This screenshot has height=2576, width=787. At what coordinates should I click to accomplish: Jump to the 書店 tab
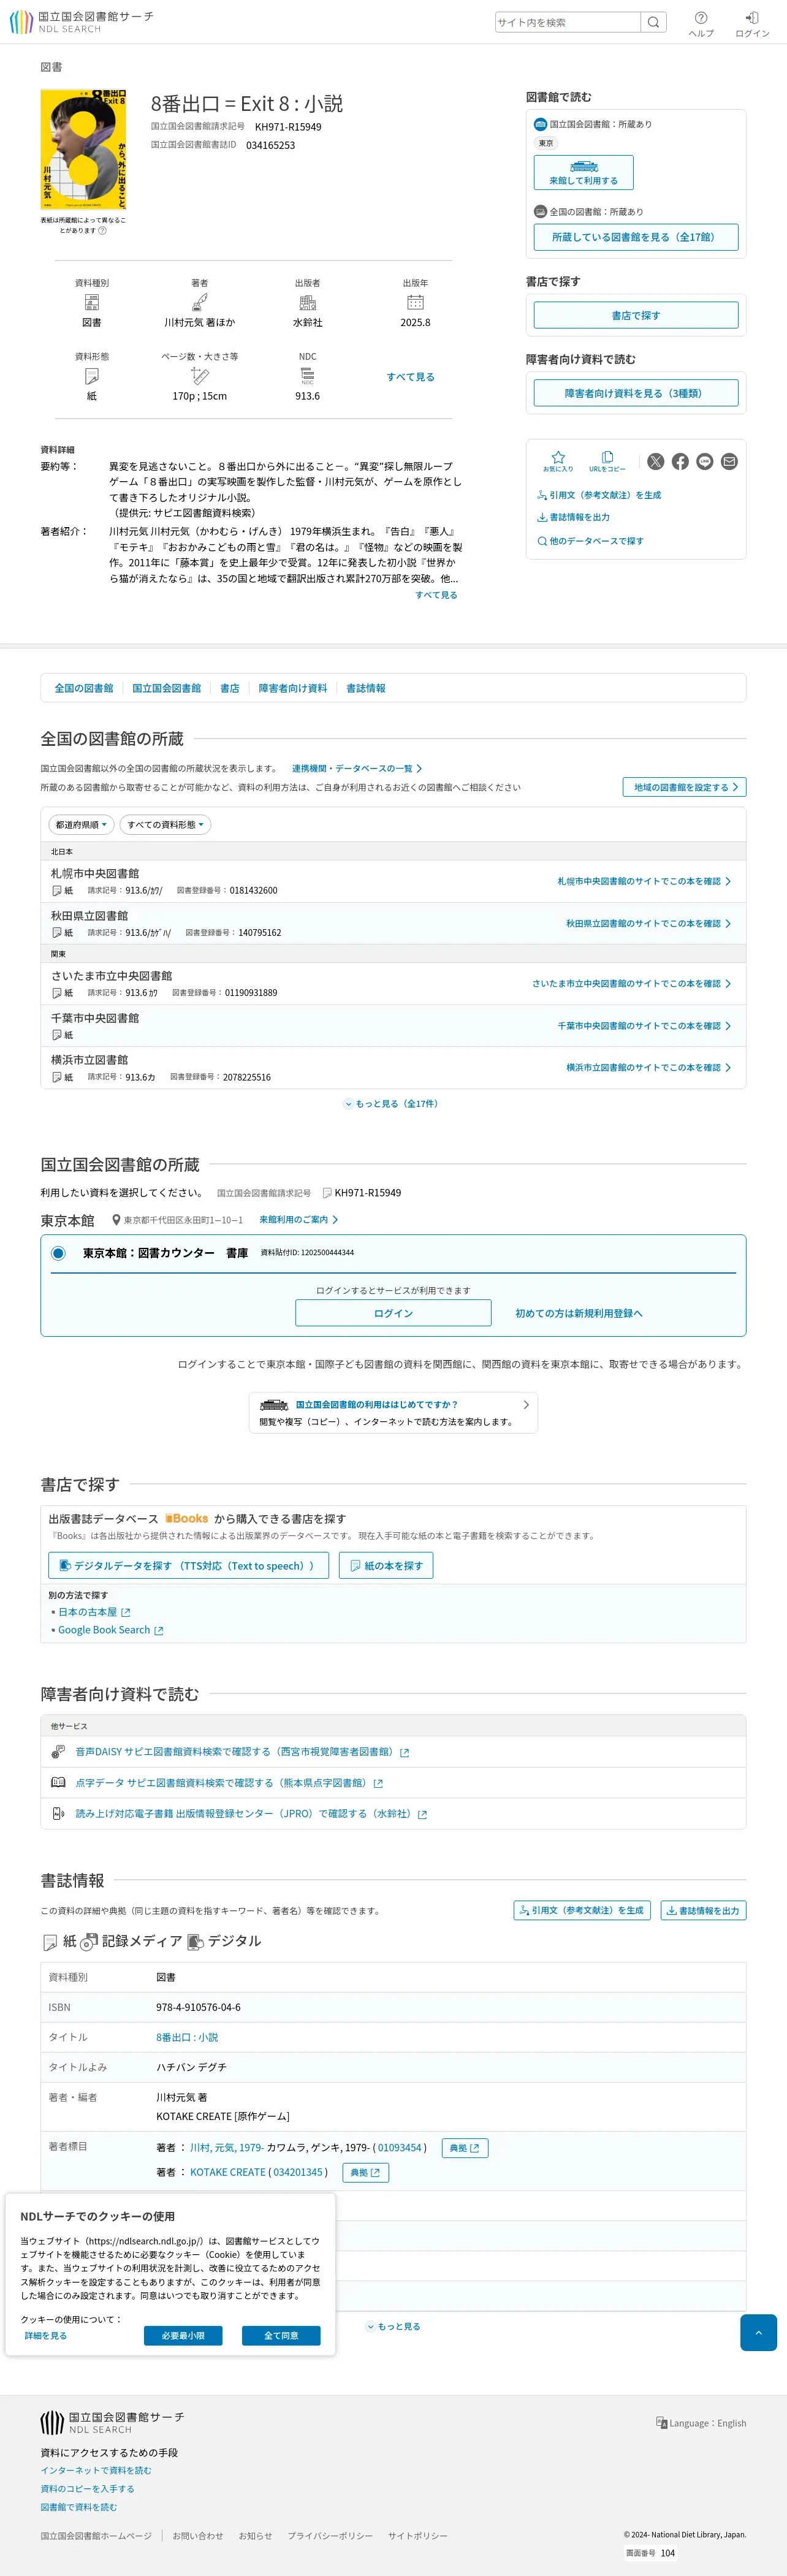pos(230,688)
